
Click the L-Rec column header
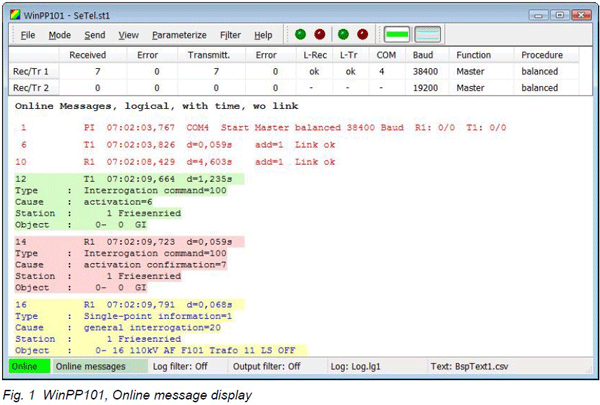(x=315, y=55)
